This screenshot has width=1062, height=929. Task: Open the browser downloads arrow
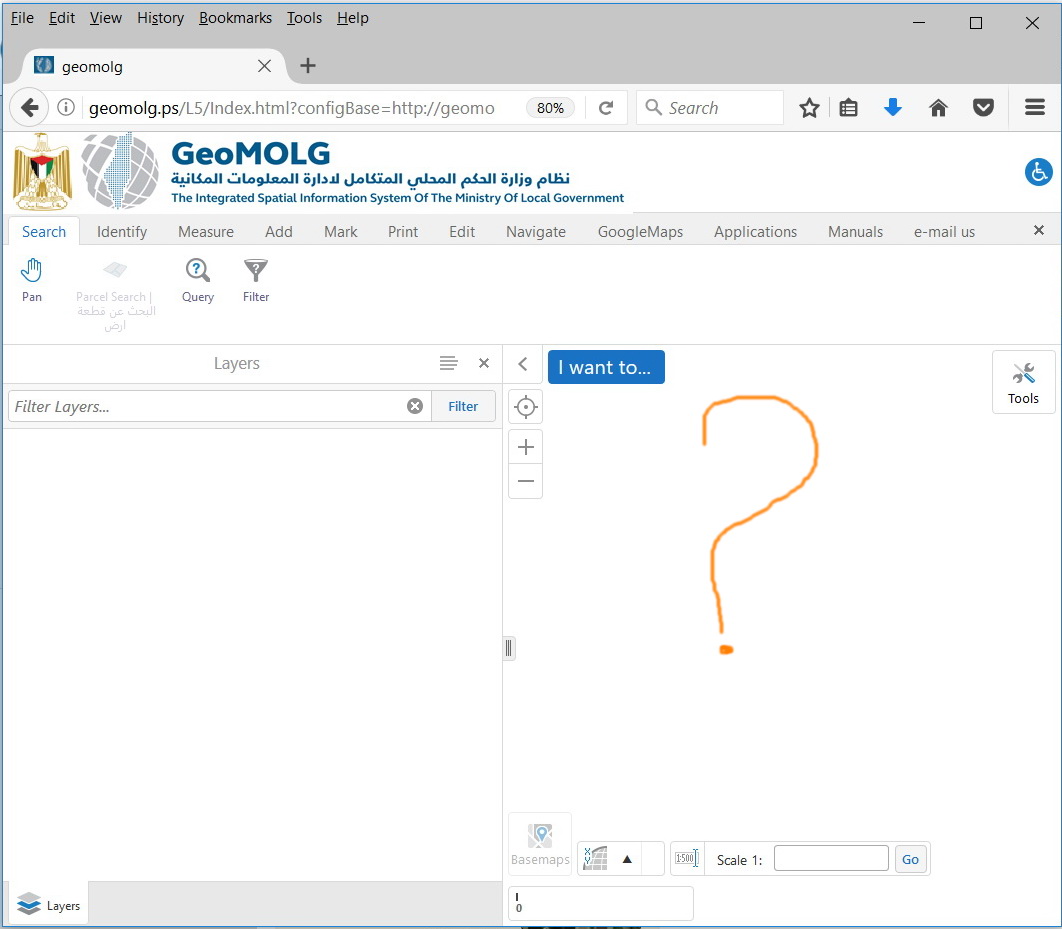893,107
